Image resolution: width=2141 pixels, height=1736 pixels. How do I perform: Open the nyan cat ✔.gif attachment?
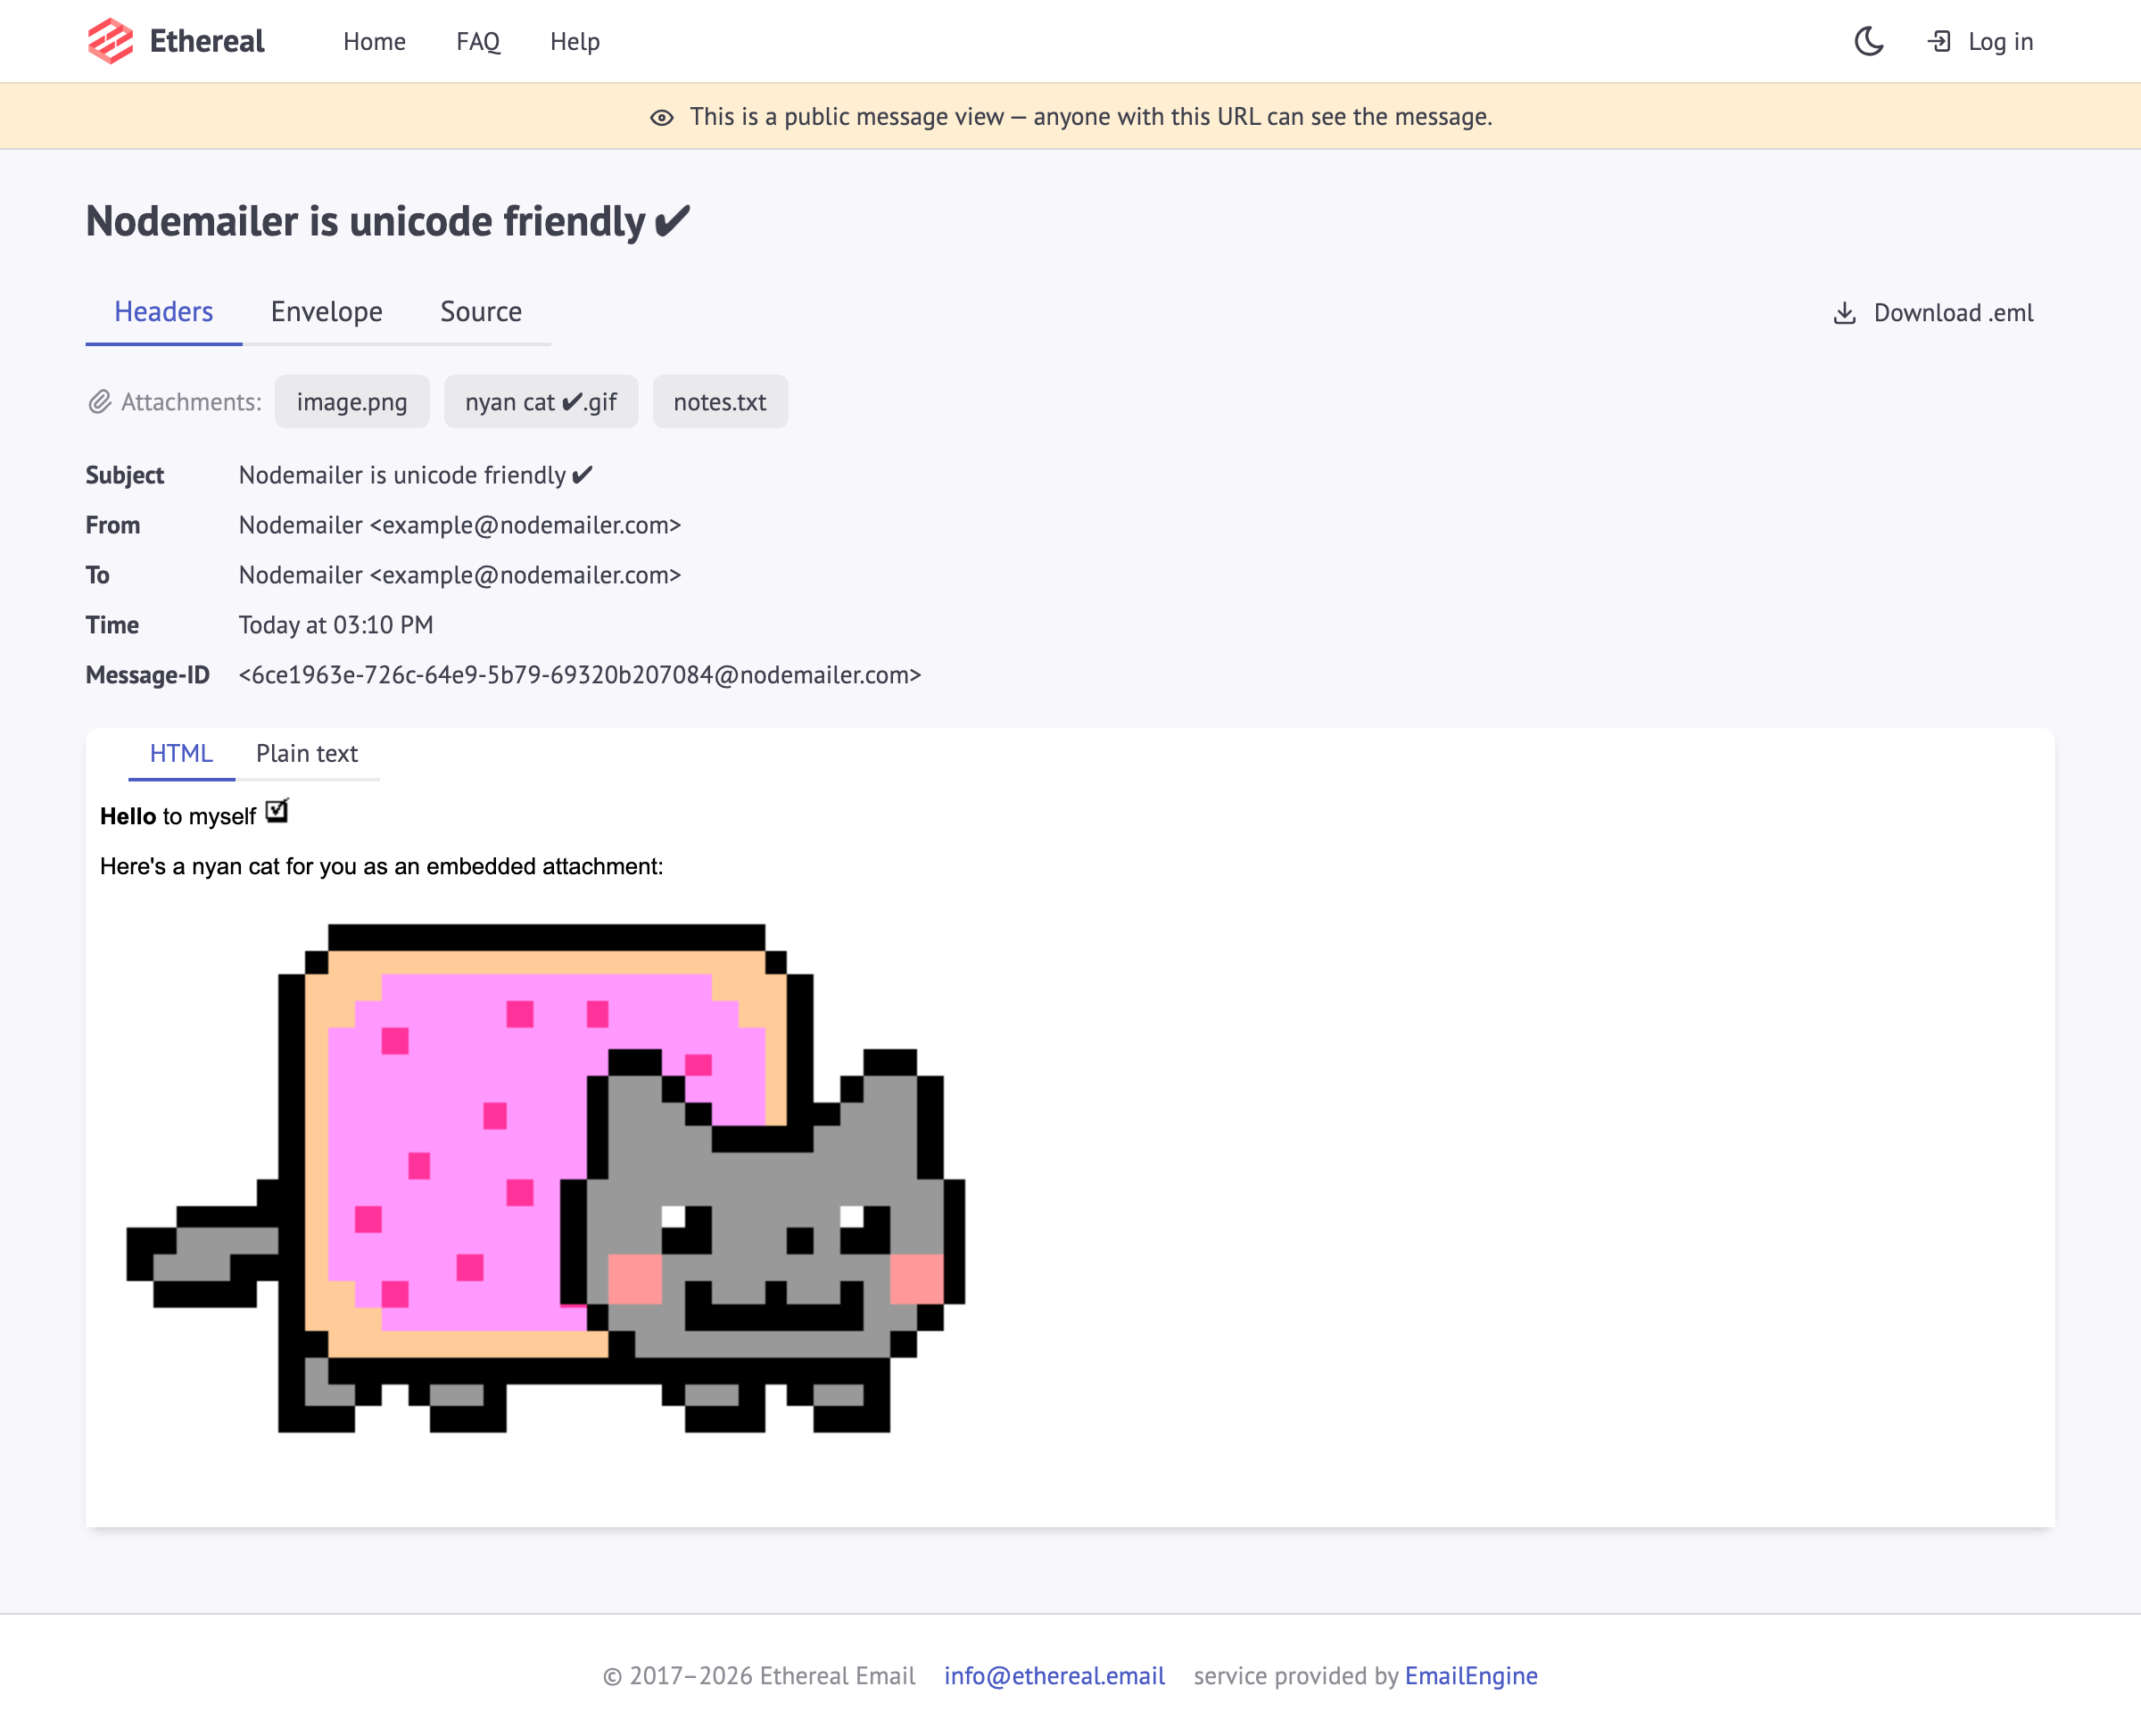pos(541,402)
